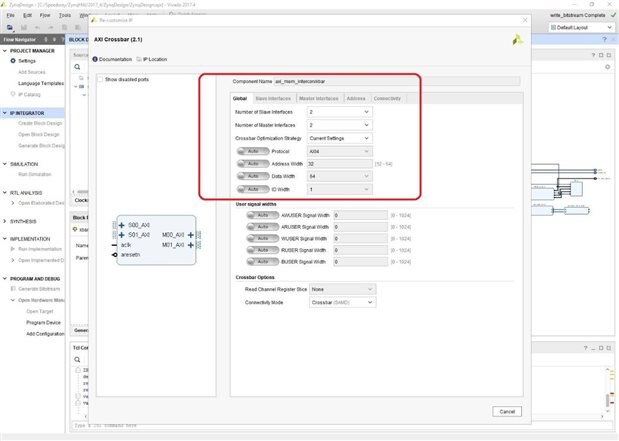
Task: Open the Protocol AXI4 dropdown
Action: [340, 151]
